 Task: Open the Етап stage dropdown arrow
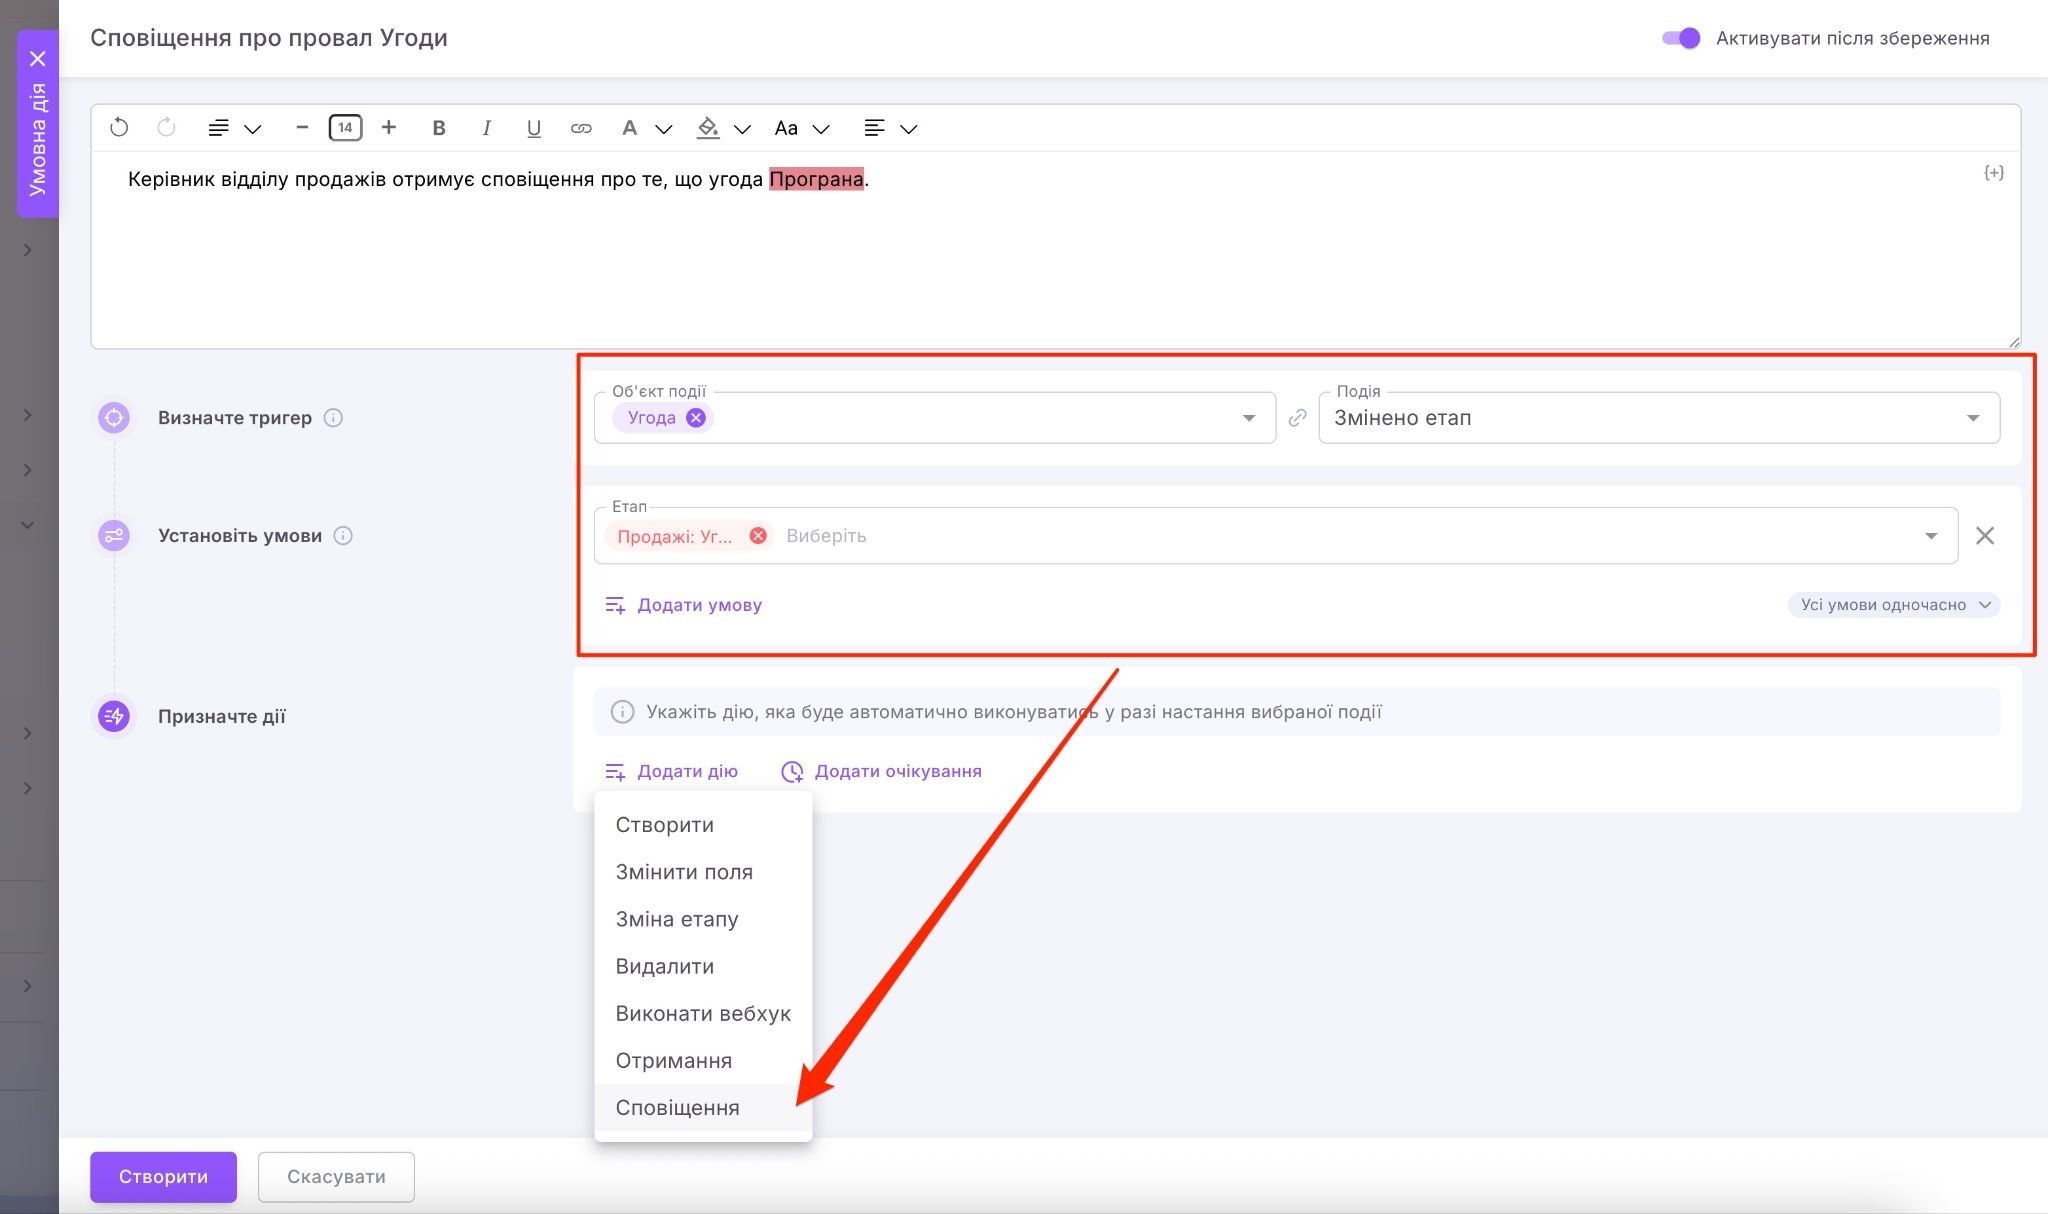1931,536
